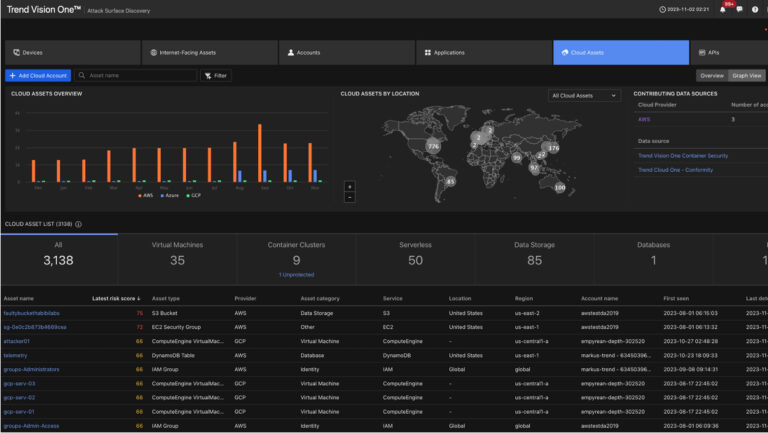Zoom in on the location map
Viewport: 768px width, 433px height.
(349, 187)
